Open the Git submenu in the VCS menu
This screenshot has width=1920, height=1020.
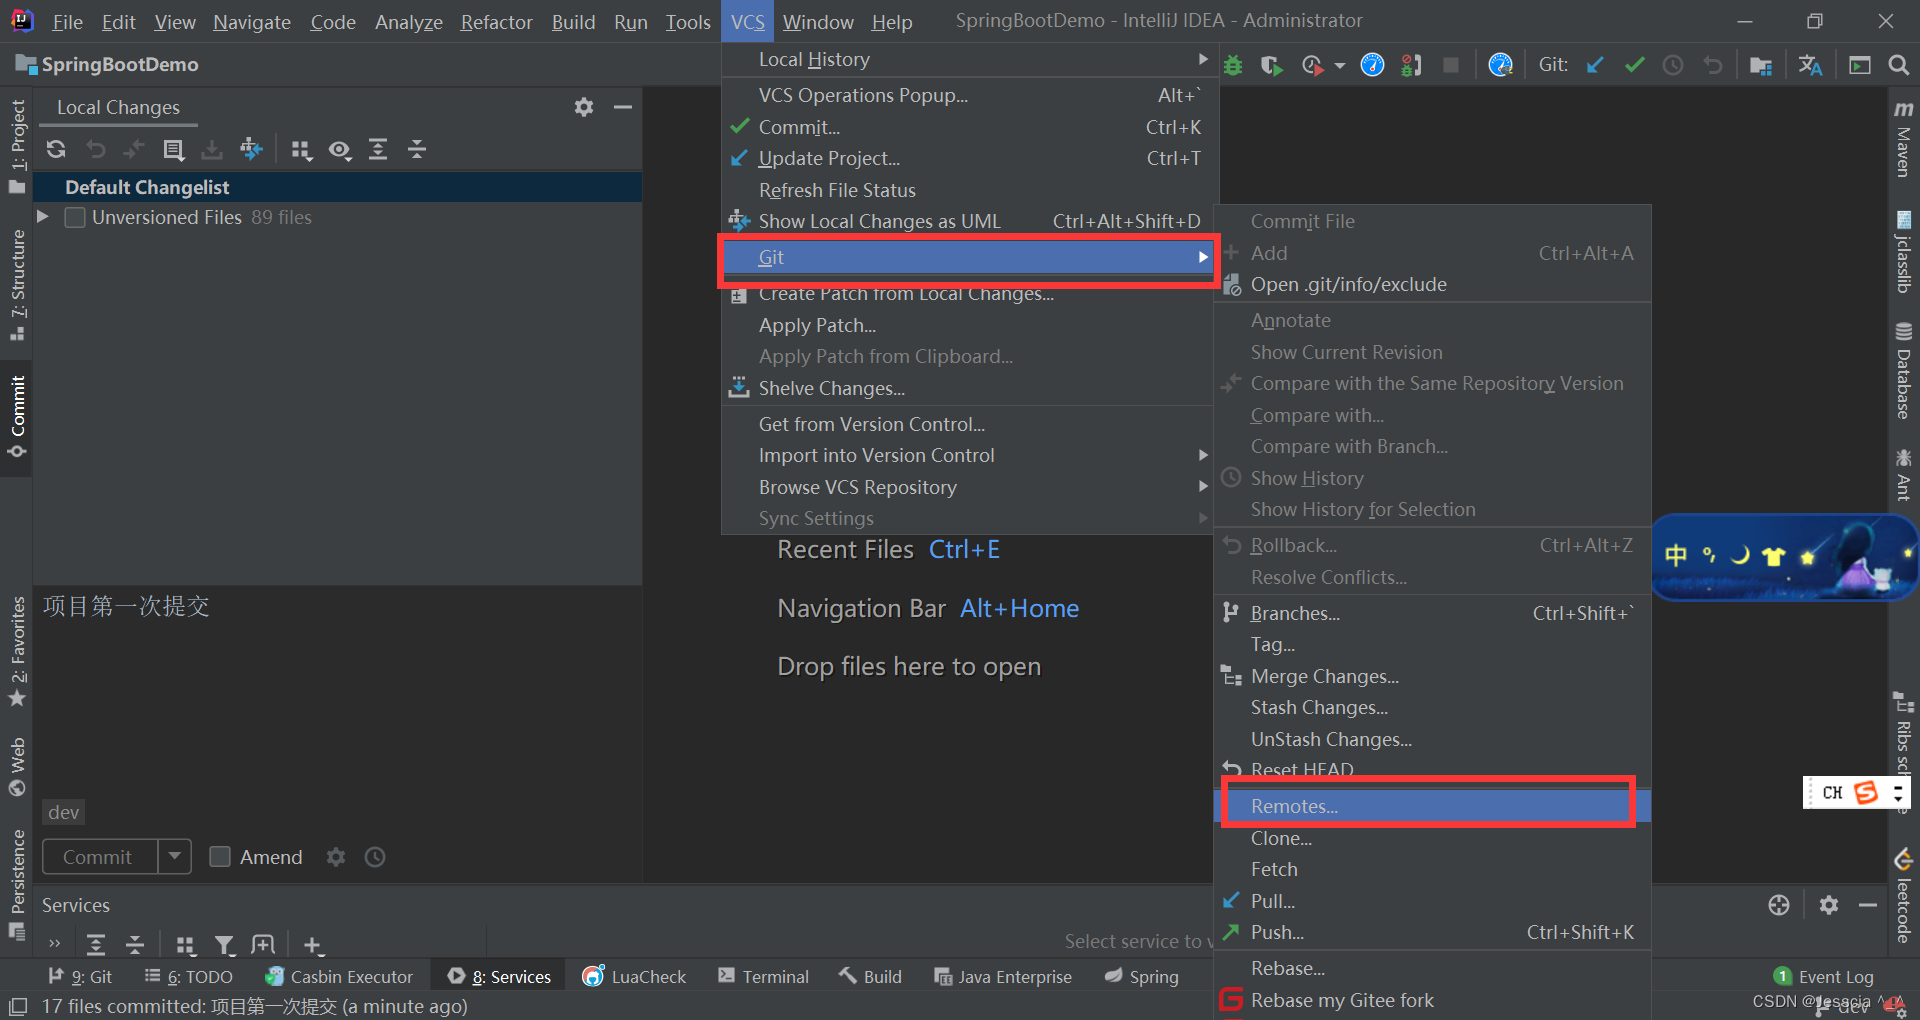pos(968,257)
